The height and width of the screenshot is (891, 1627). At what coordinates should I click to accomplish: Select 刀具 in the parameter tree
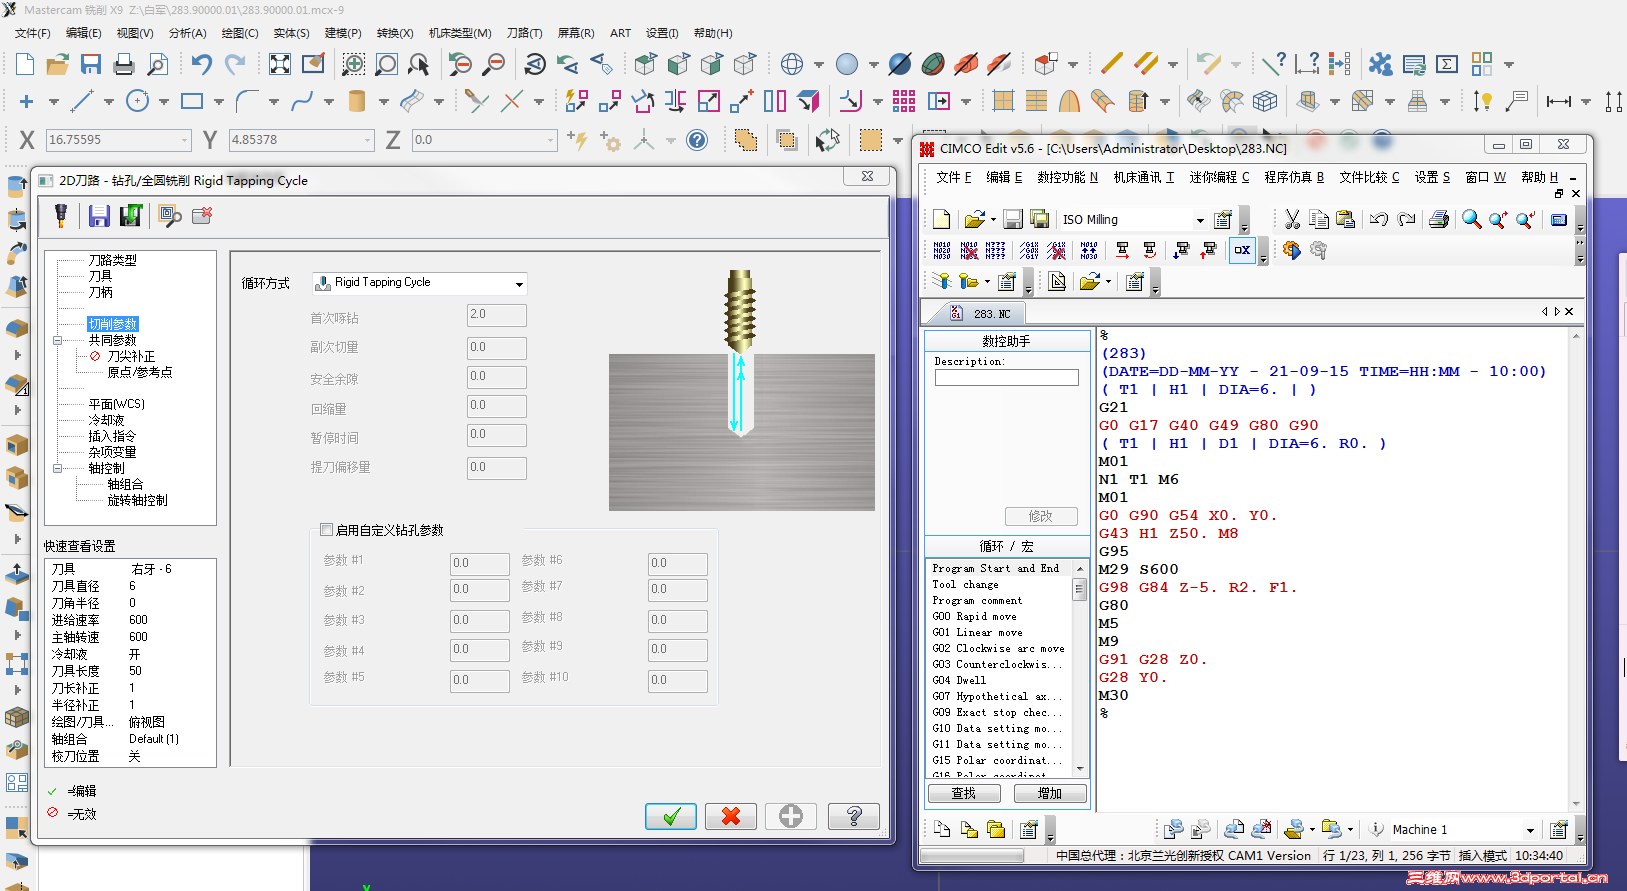point(100,276)
